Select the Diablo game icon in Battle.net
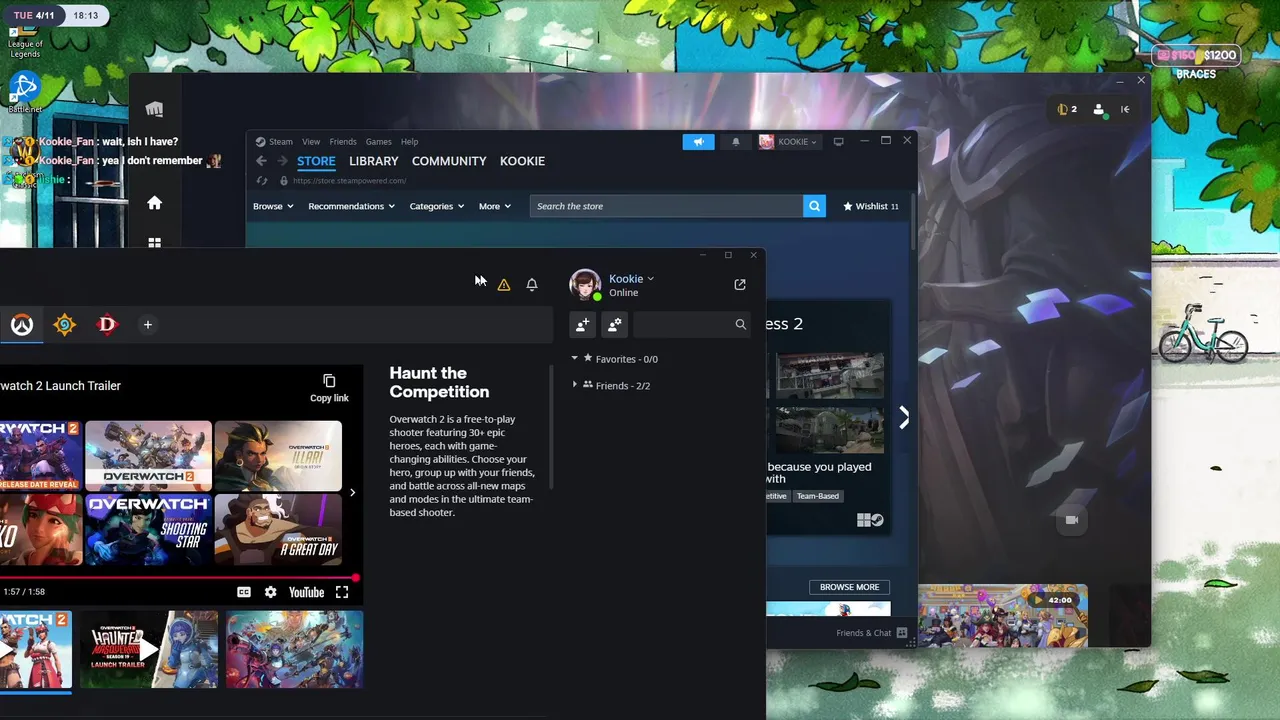Screen dimensions: 1280x720 point(107,325)
